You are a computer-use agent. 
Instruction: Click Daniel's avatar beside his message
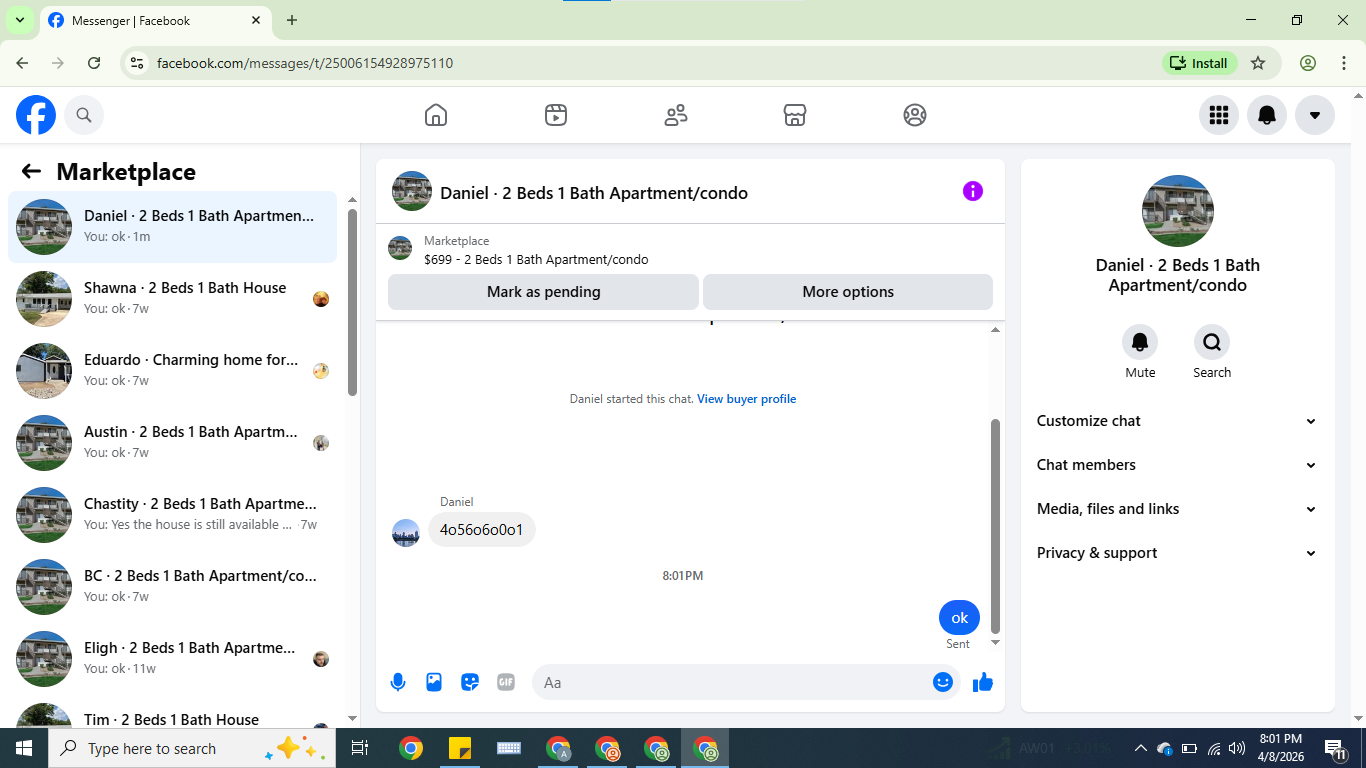click(x=406, y=533)
